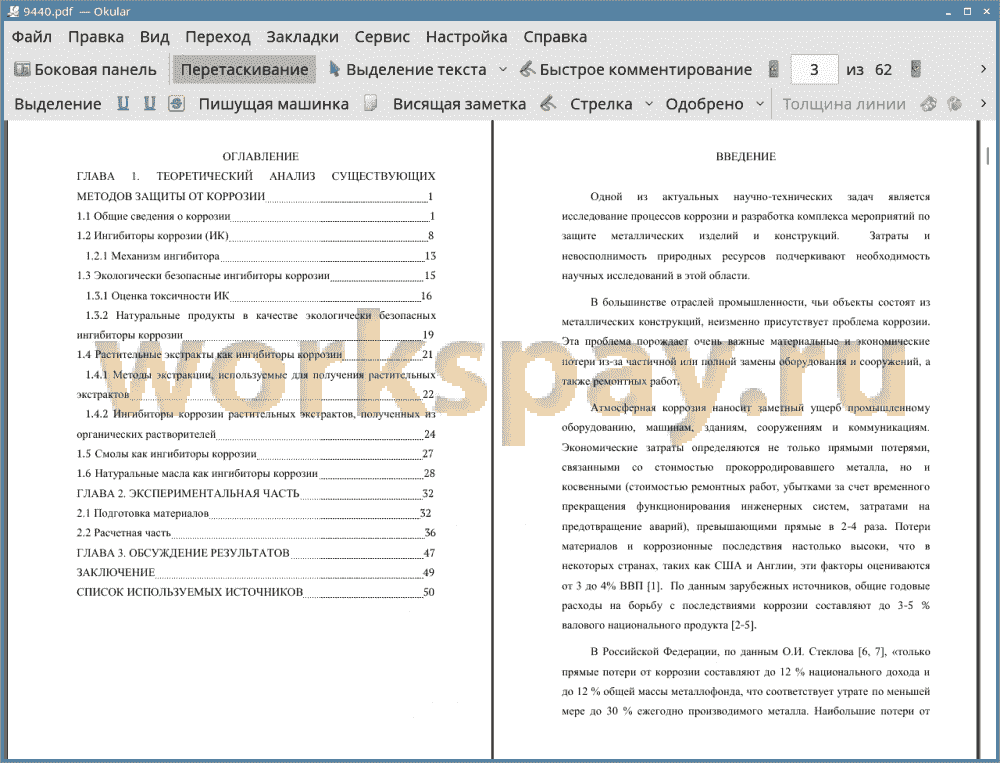Select the Стрелка arrow annotation tool
The image size is (1000, 763).
pos(601,104)
